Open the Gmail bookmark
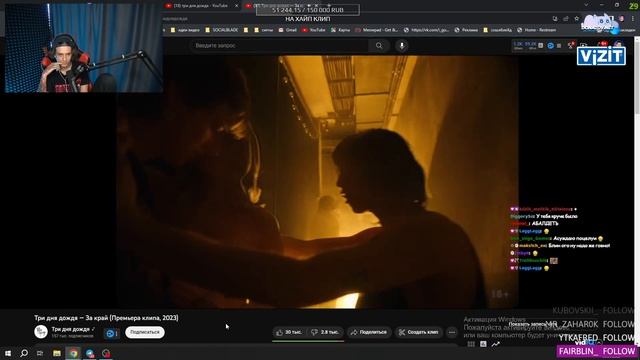 pyautogui.click(x=288, y=30)
